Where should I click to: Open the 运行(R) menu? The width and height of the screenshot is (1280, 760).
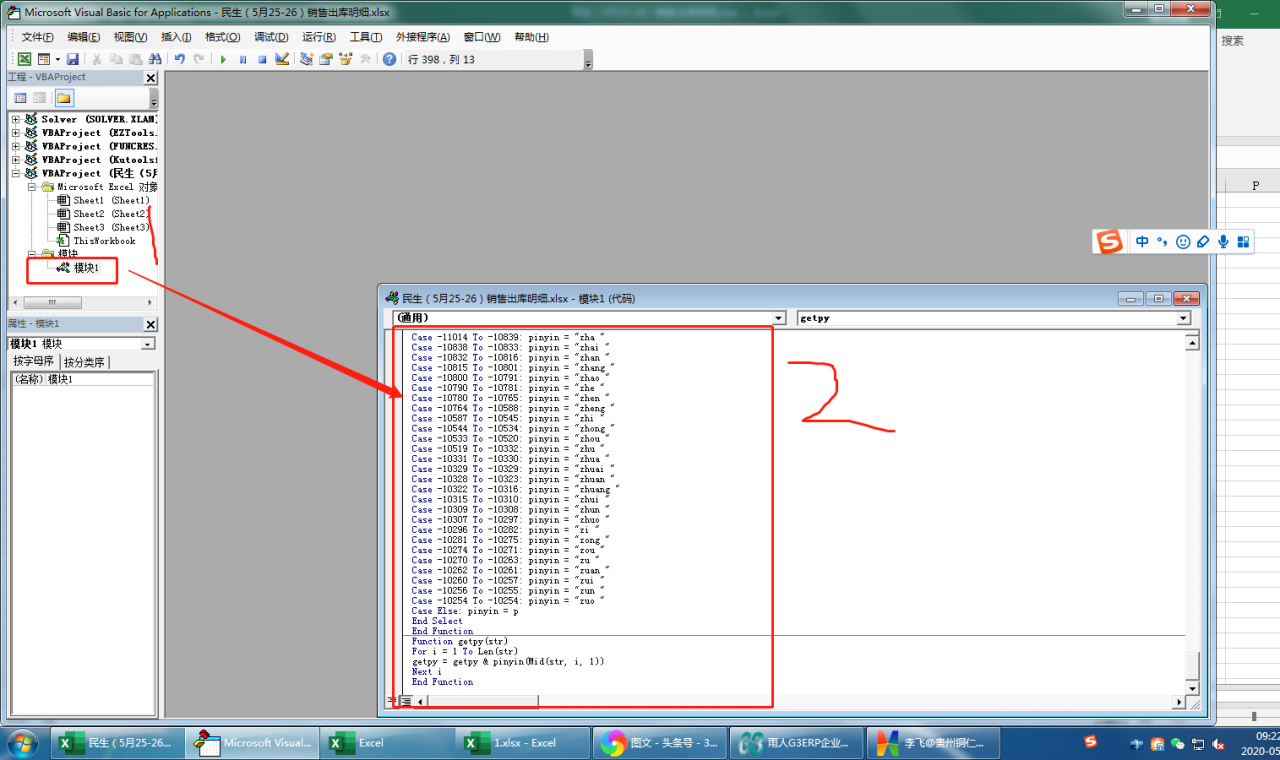(x=318, y=37)
